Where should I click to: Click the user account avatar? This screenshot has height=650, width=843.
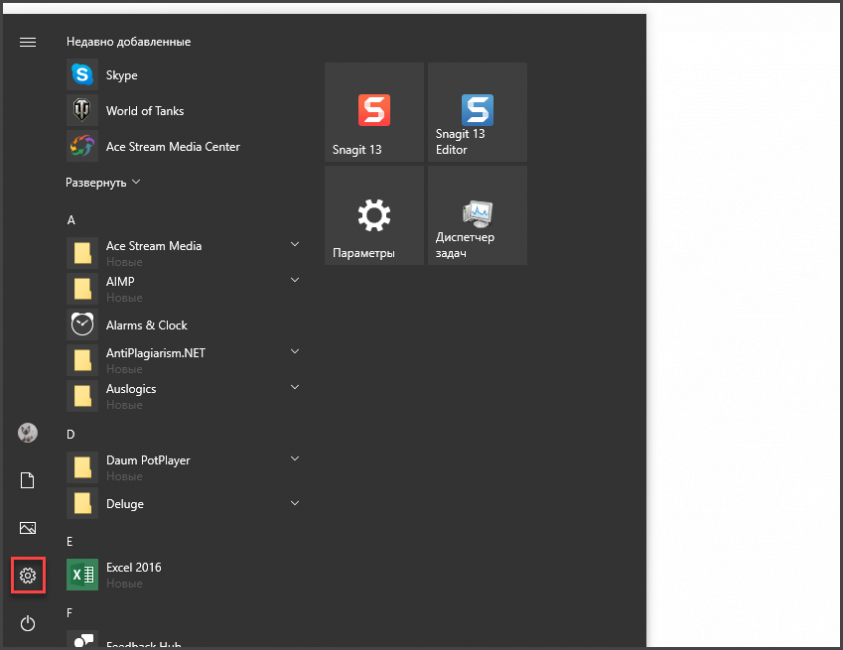click(28, 433)
